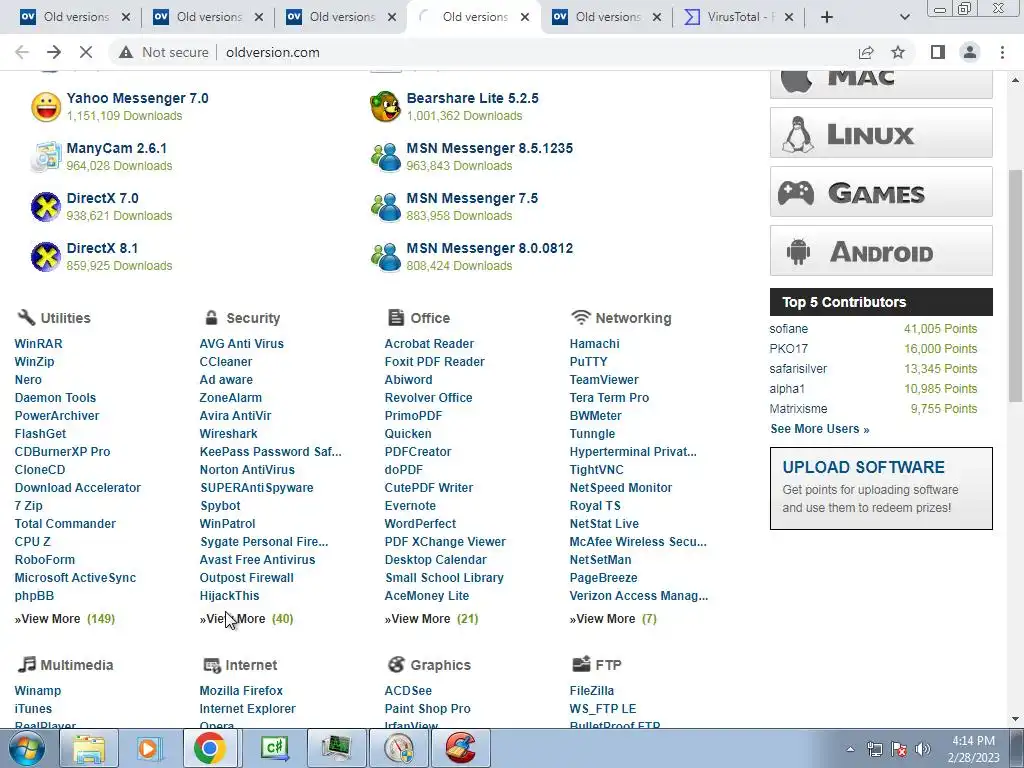This screenshot has width=1024, height=768.
Task: Click the taskbar clock showing 4:14 PM
Action: 975,749
